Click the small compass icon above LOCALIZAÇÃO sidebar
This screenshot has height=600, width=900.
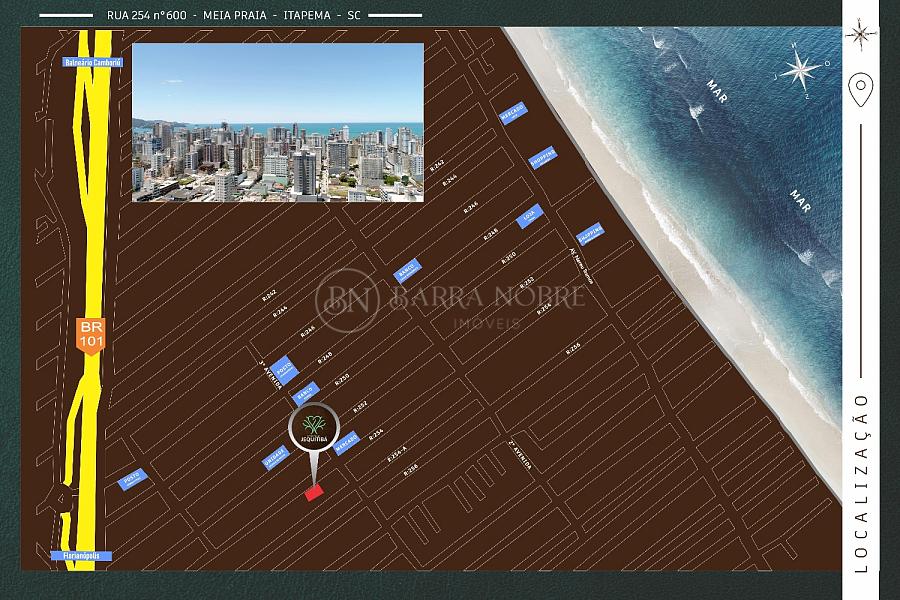tap(859, 34)
